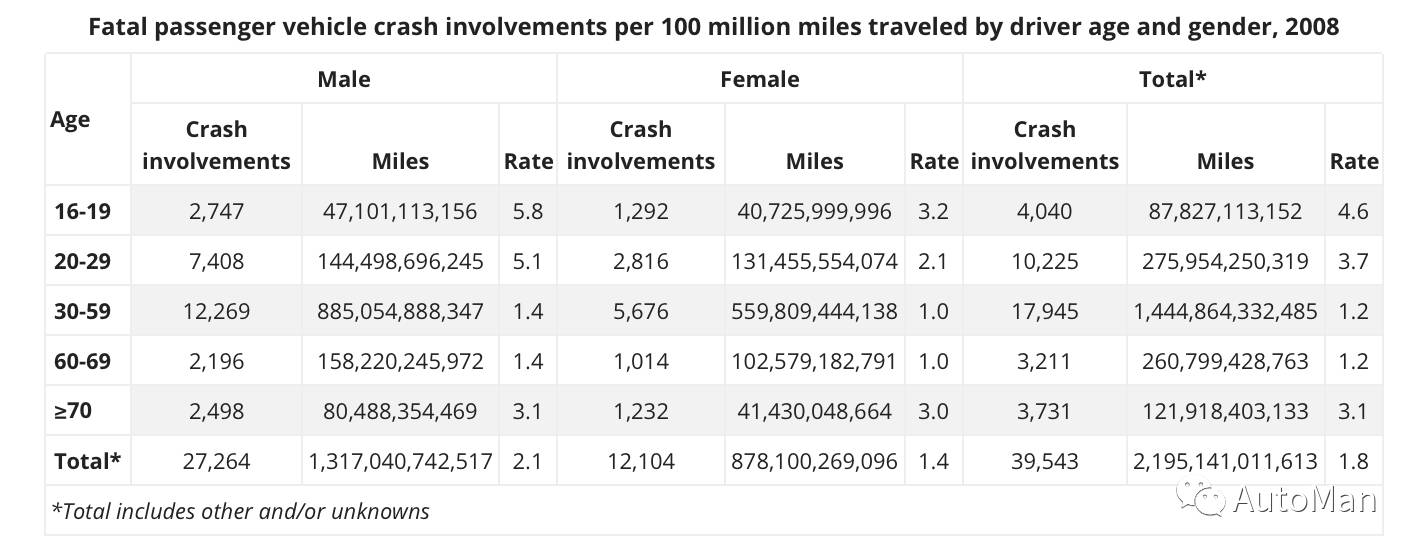Image resolution: width=1424 pixels, height=558 pixels.
Task: Click the Age column header
Action: [x=70, y=120]
